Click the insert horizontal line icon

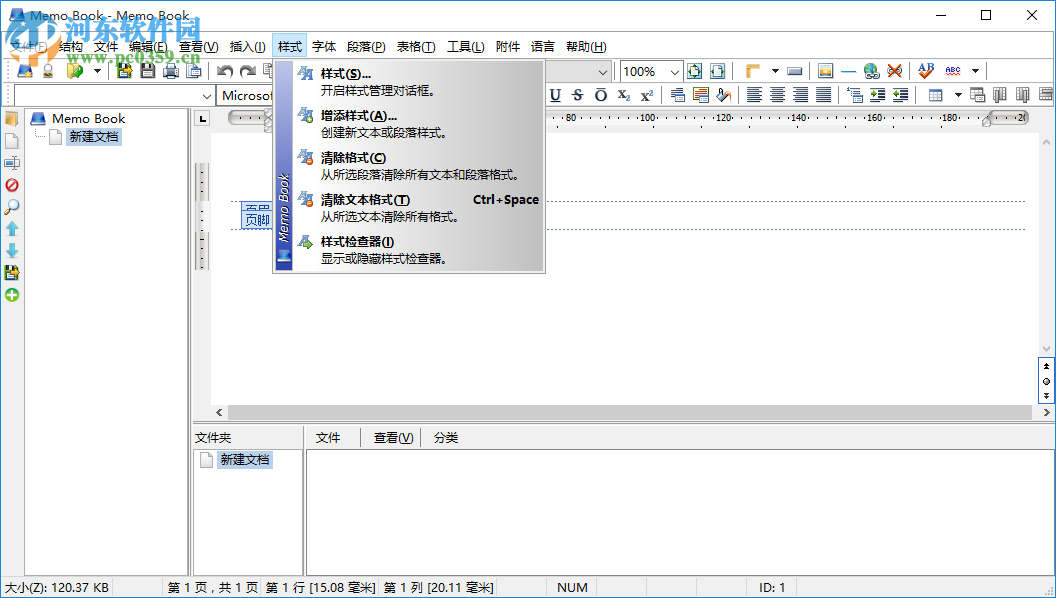[x=849, y=71]
